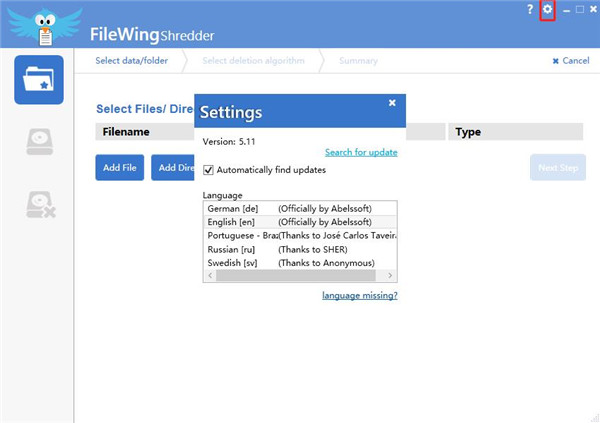Open the Summary step

coord(358,60)
